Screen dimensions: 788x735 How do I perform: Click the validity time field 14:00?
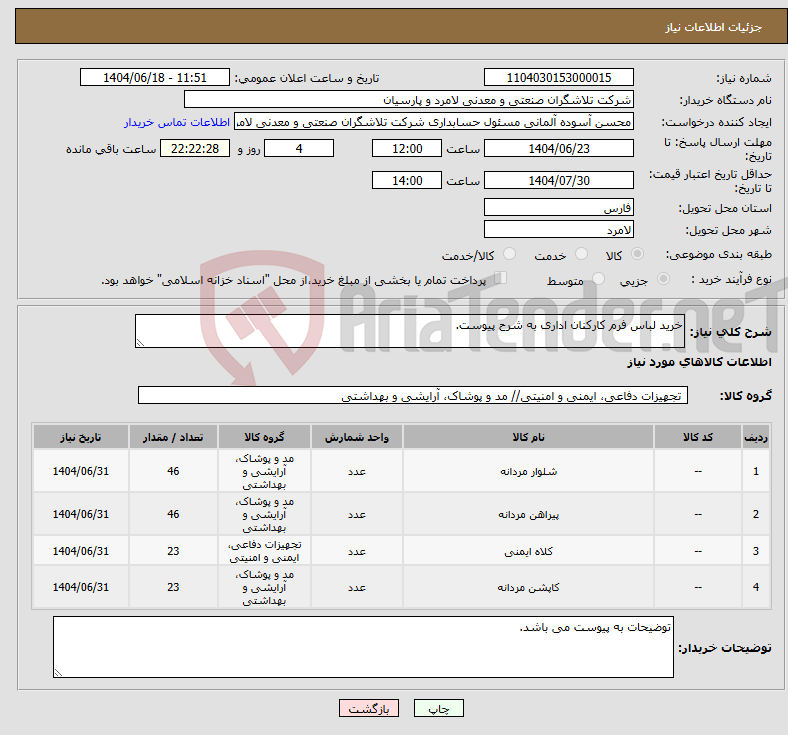(407, 180)
